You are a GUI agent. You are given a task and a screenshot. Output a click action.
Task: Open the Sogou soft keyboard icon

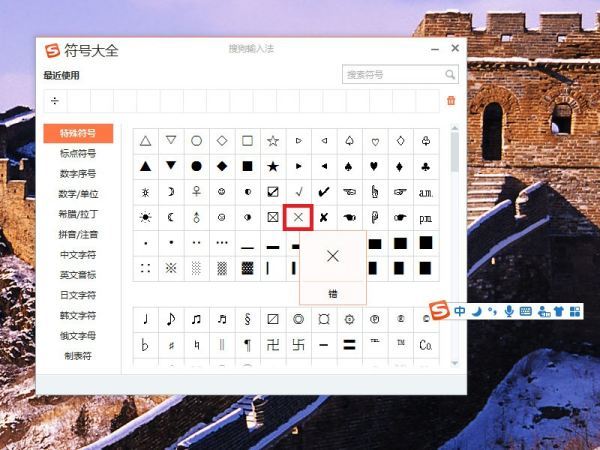click(527, 311)
